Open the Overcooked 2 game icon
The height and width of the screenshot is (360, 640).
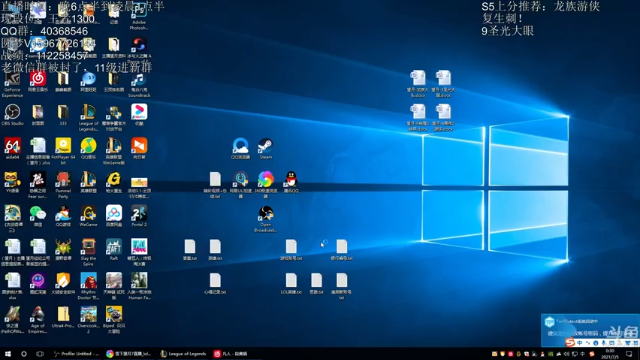pos(88,320)
